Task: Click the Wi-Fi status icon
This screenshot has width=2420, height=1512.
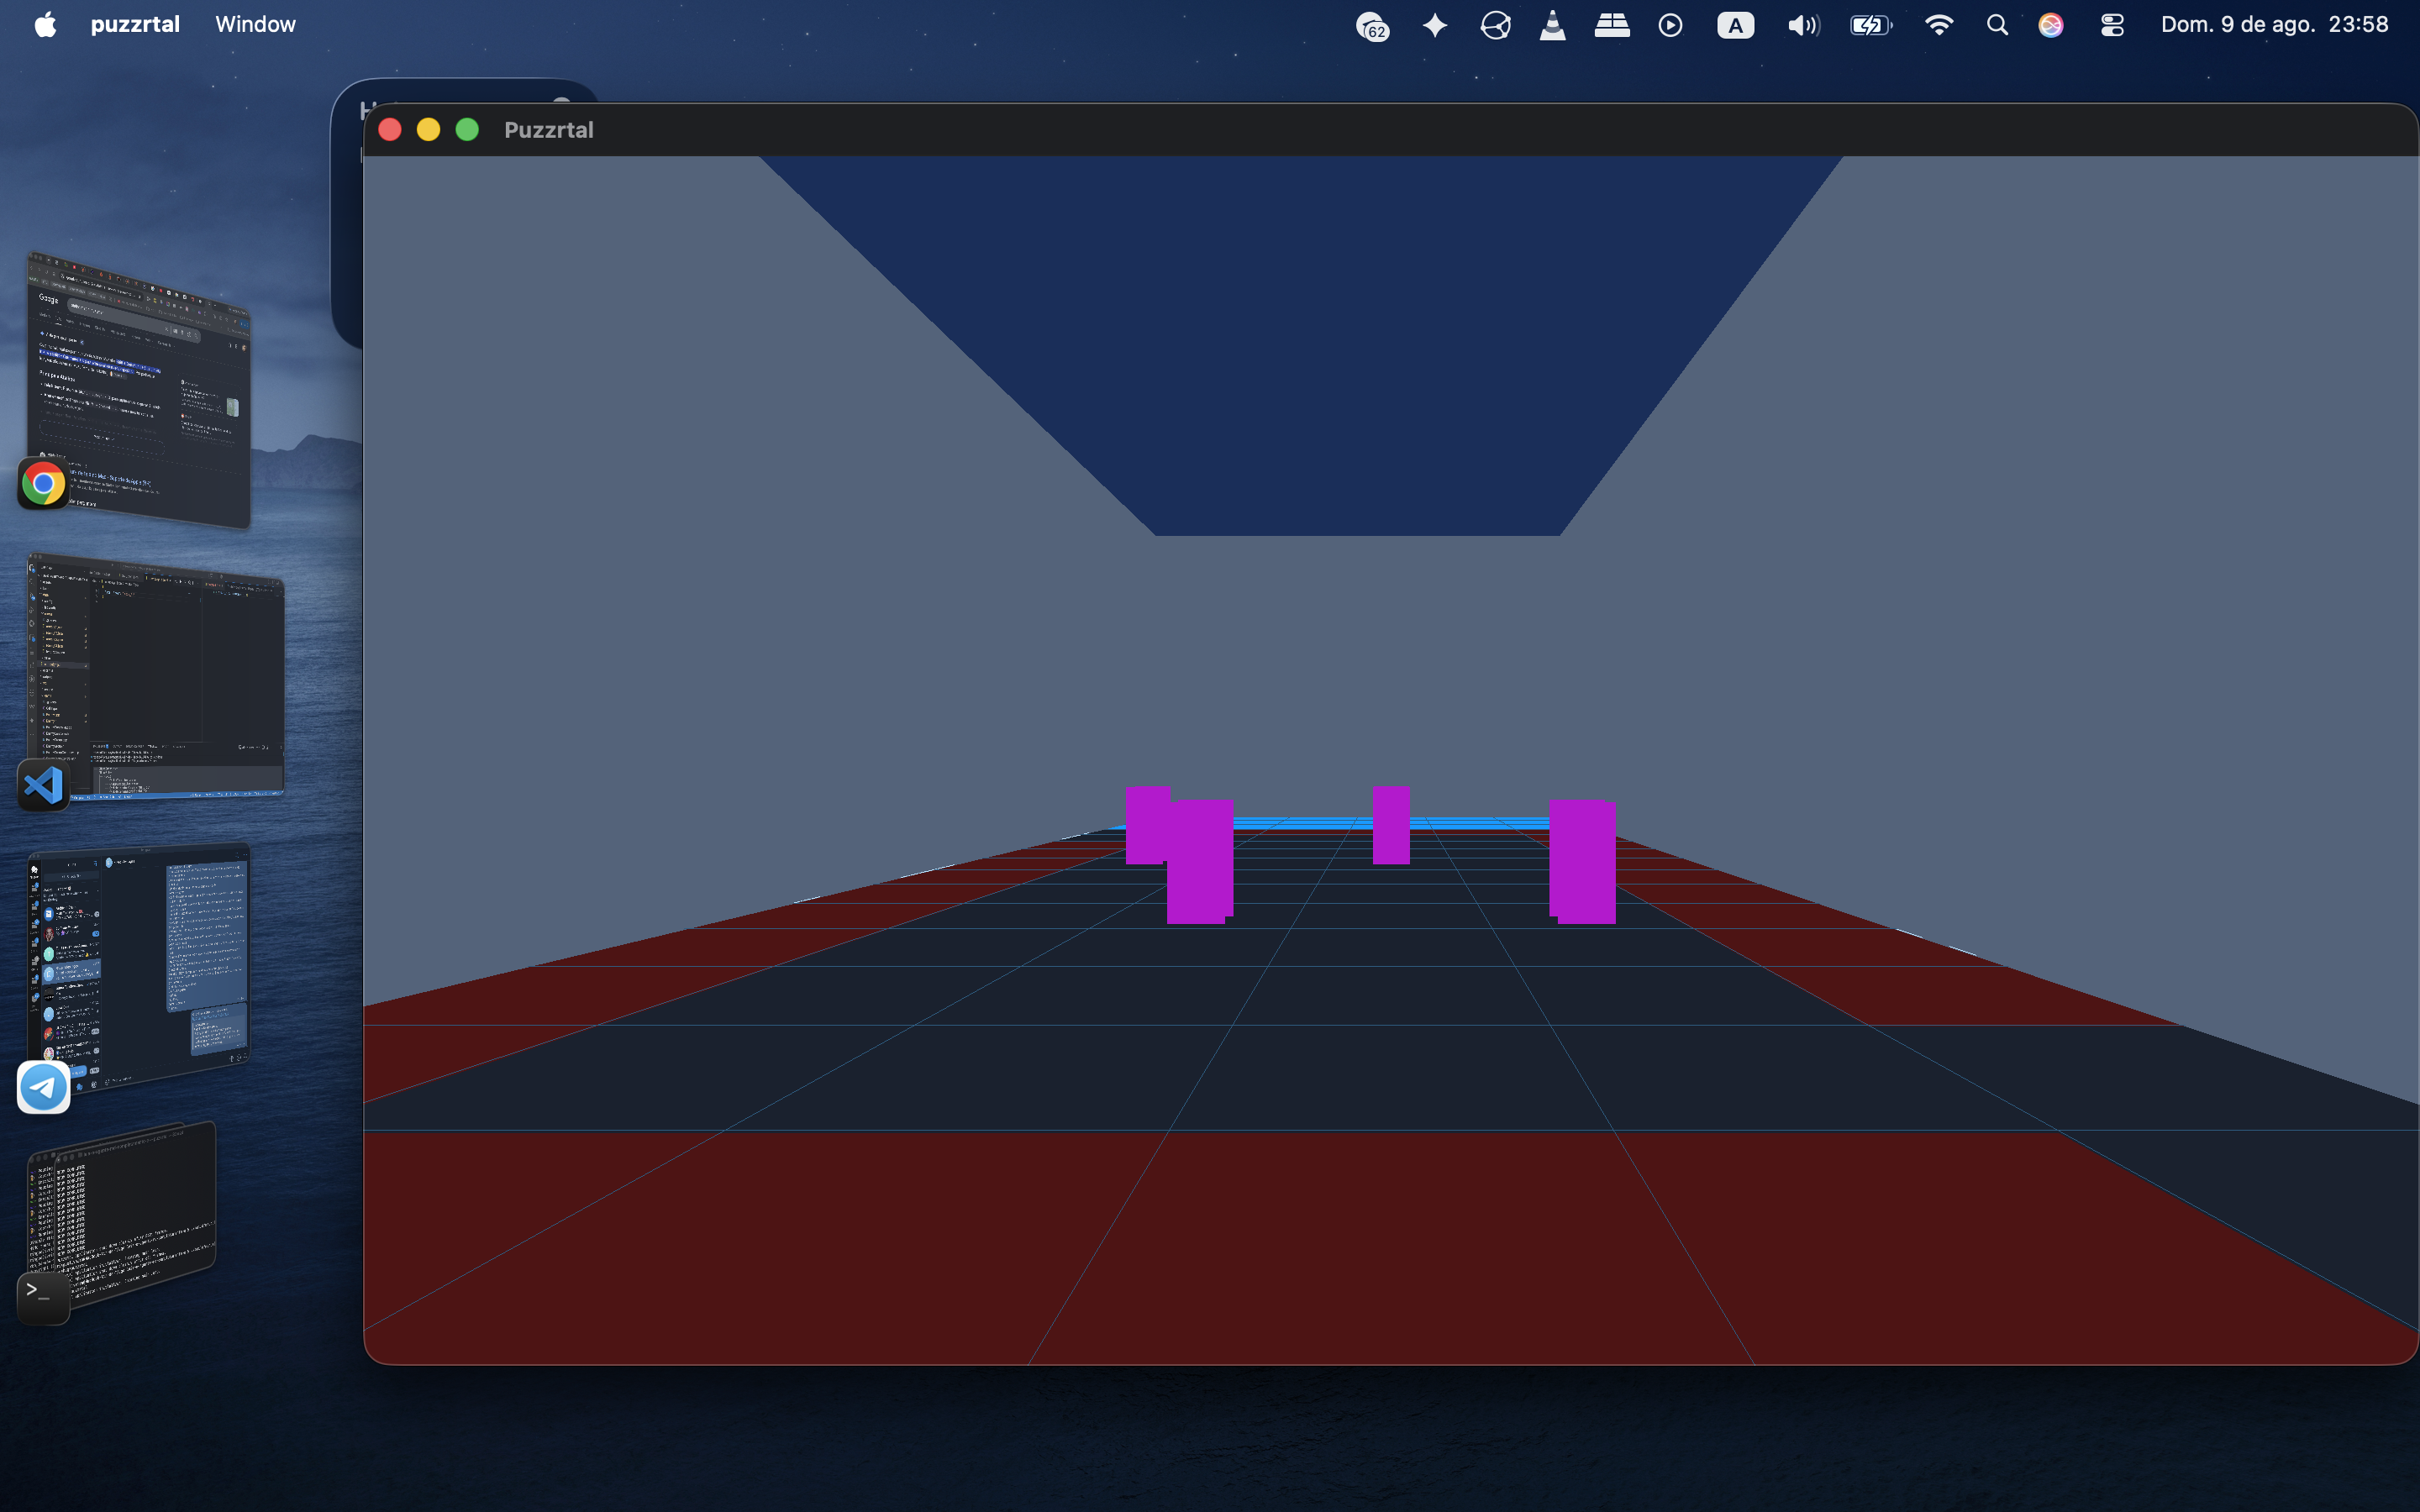Action: [x=1939, y=25]
